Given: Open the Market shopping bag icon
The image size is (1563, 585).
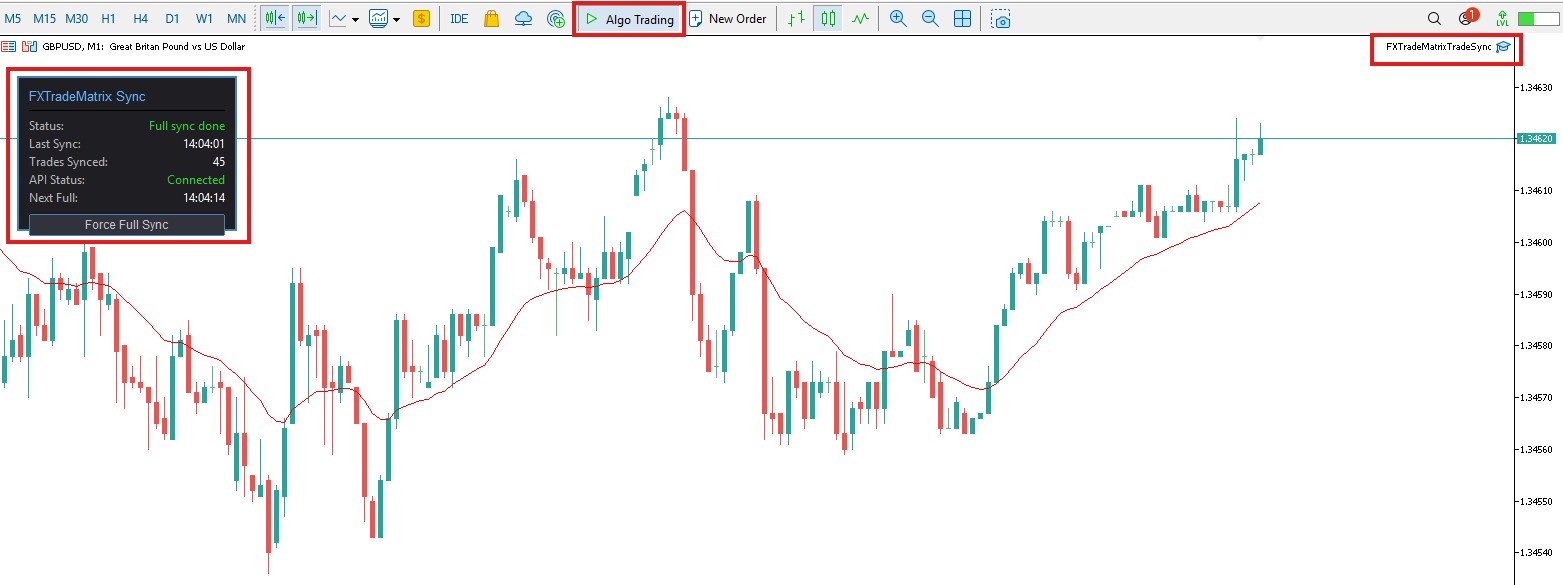Looking at the screenshot, I should (x=490, y=19).
